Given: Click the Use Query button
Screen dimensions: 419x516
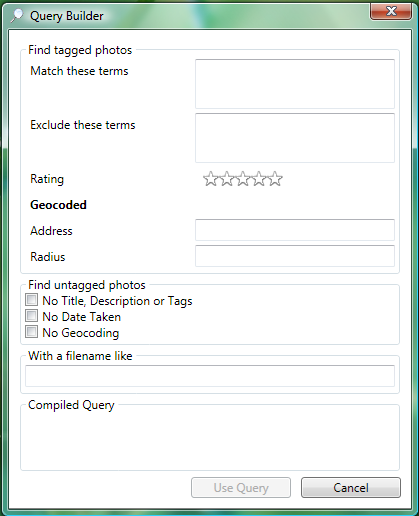Looking at the screenshot, I should point(241,488).
